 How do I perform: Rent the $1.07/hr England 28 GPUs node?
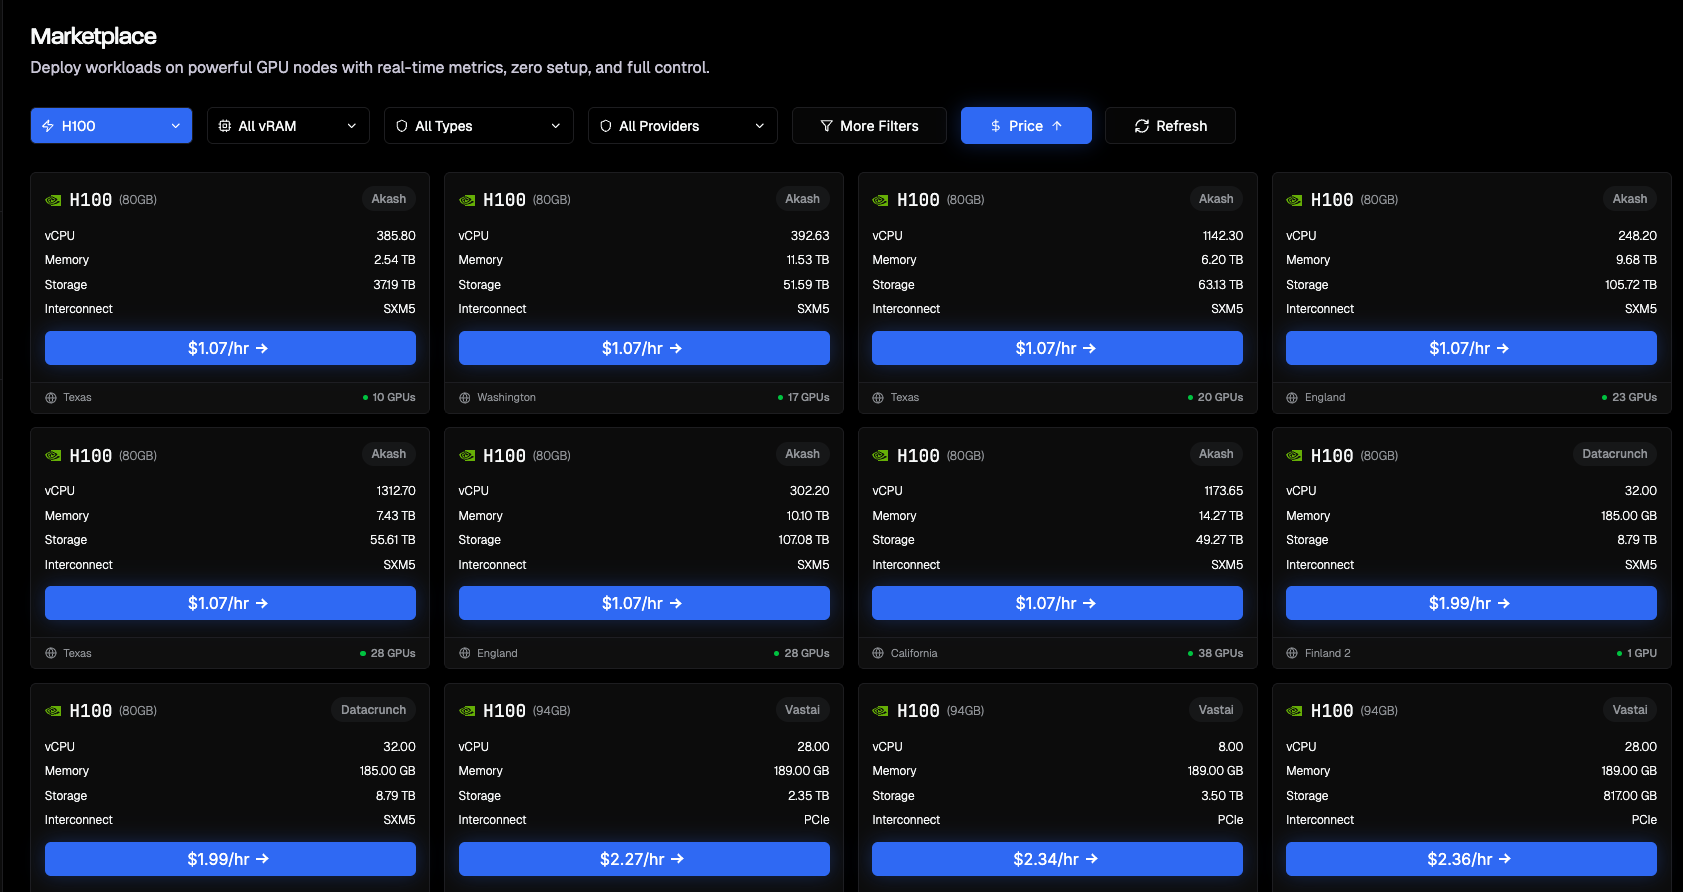[x=644, y=603]
